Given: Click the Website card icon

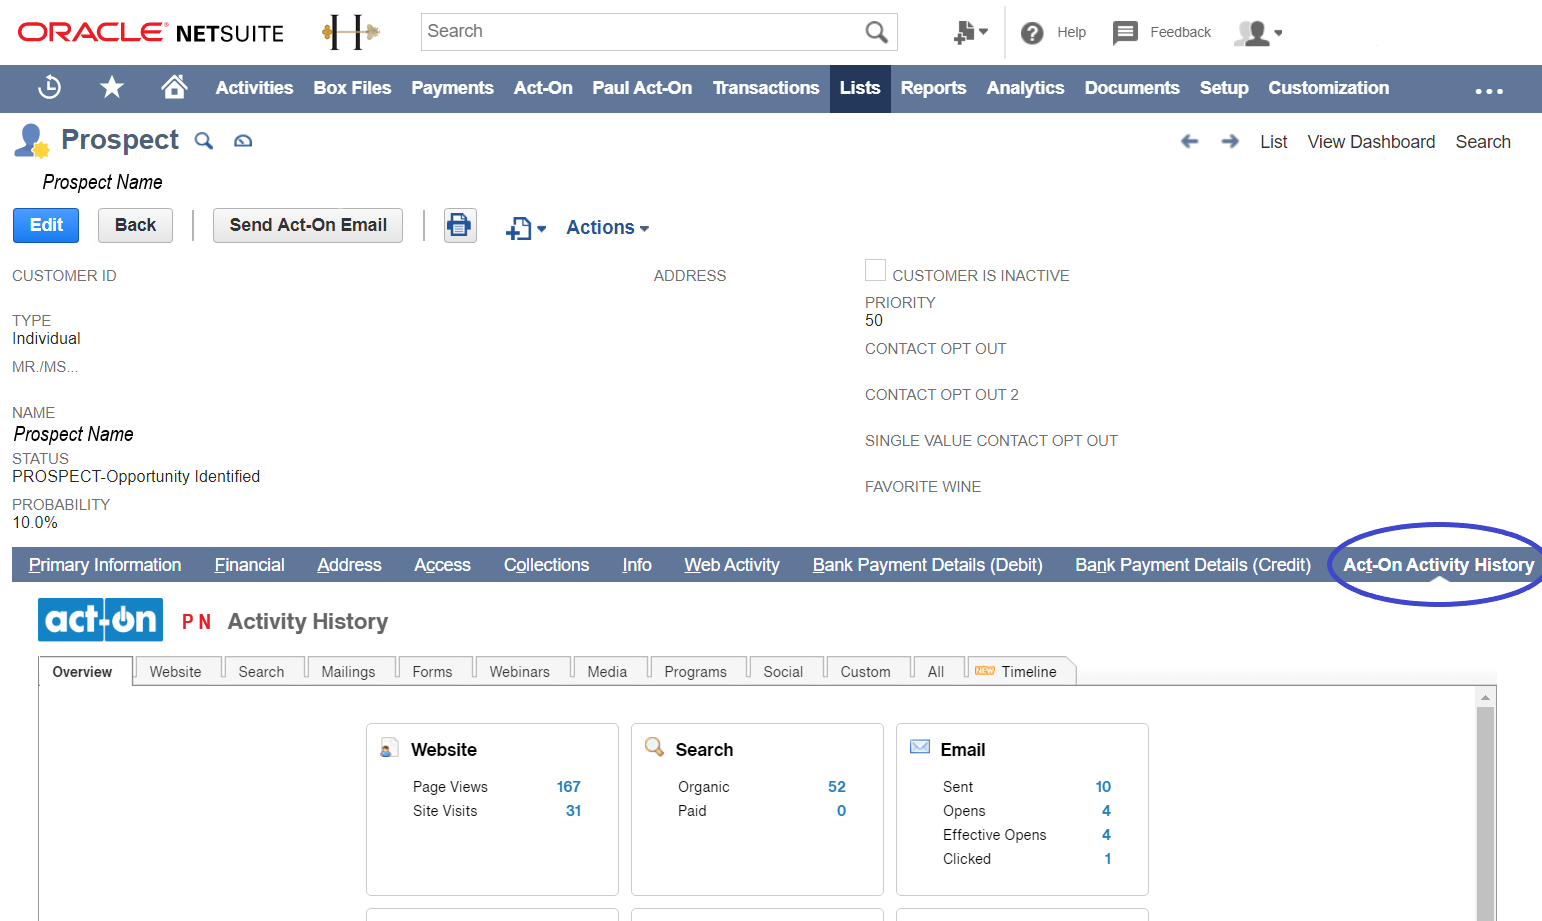Looking at the screenshot, I should click(389, 748).
